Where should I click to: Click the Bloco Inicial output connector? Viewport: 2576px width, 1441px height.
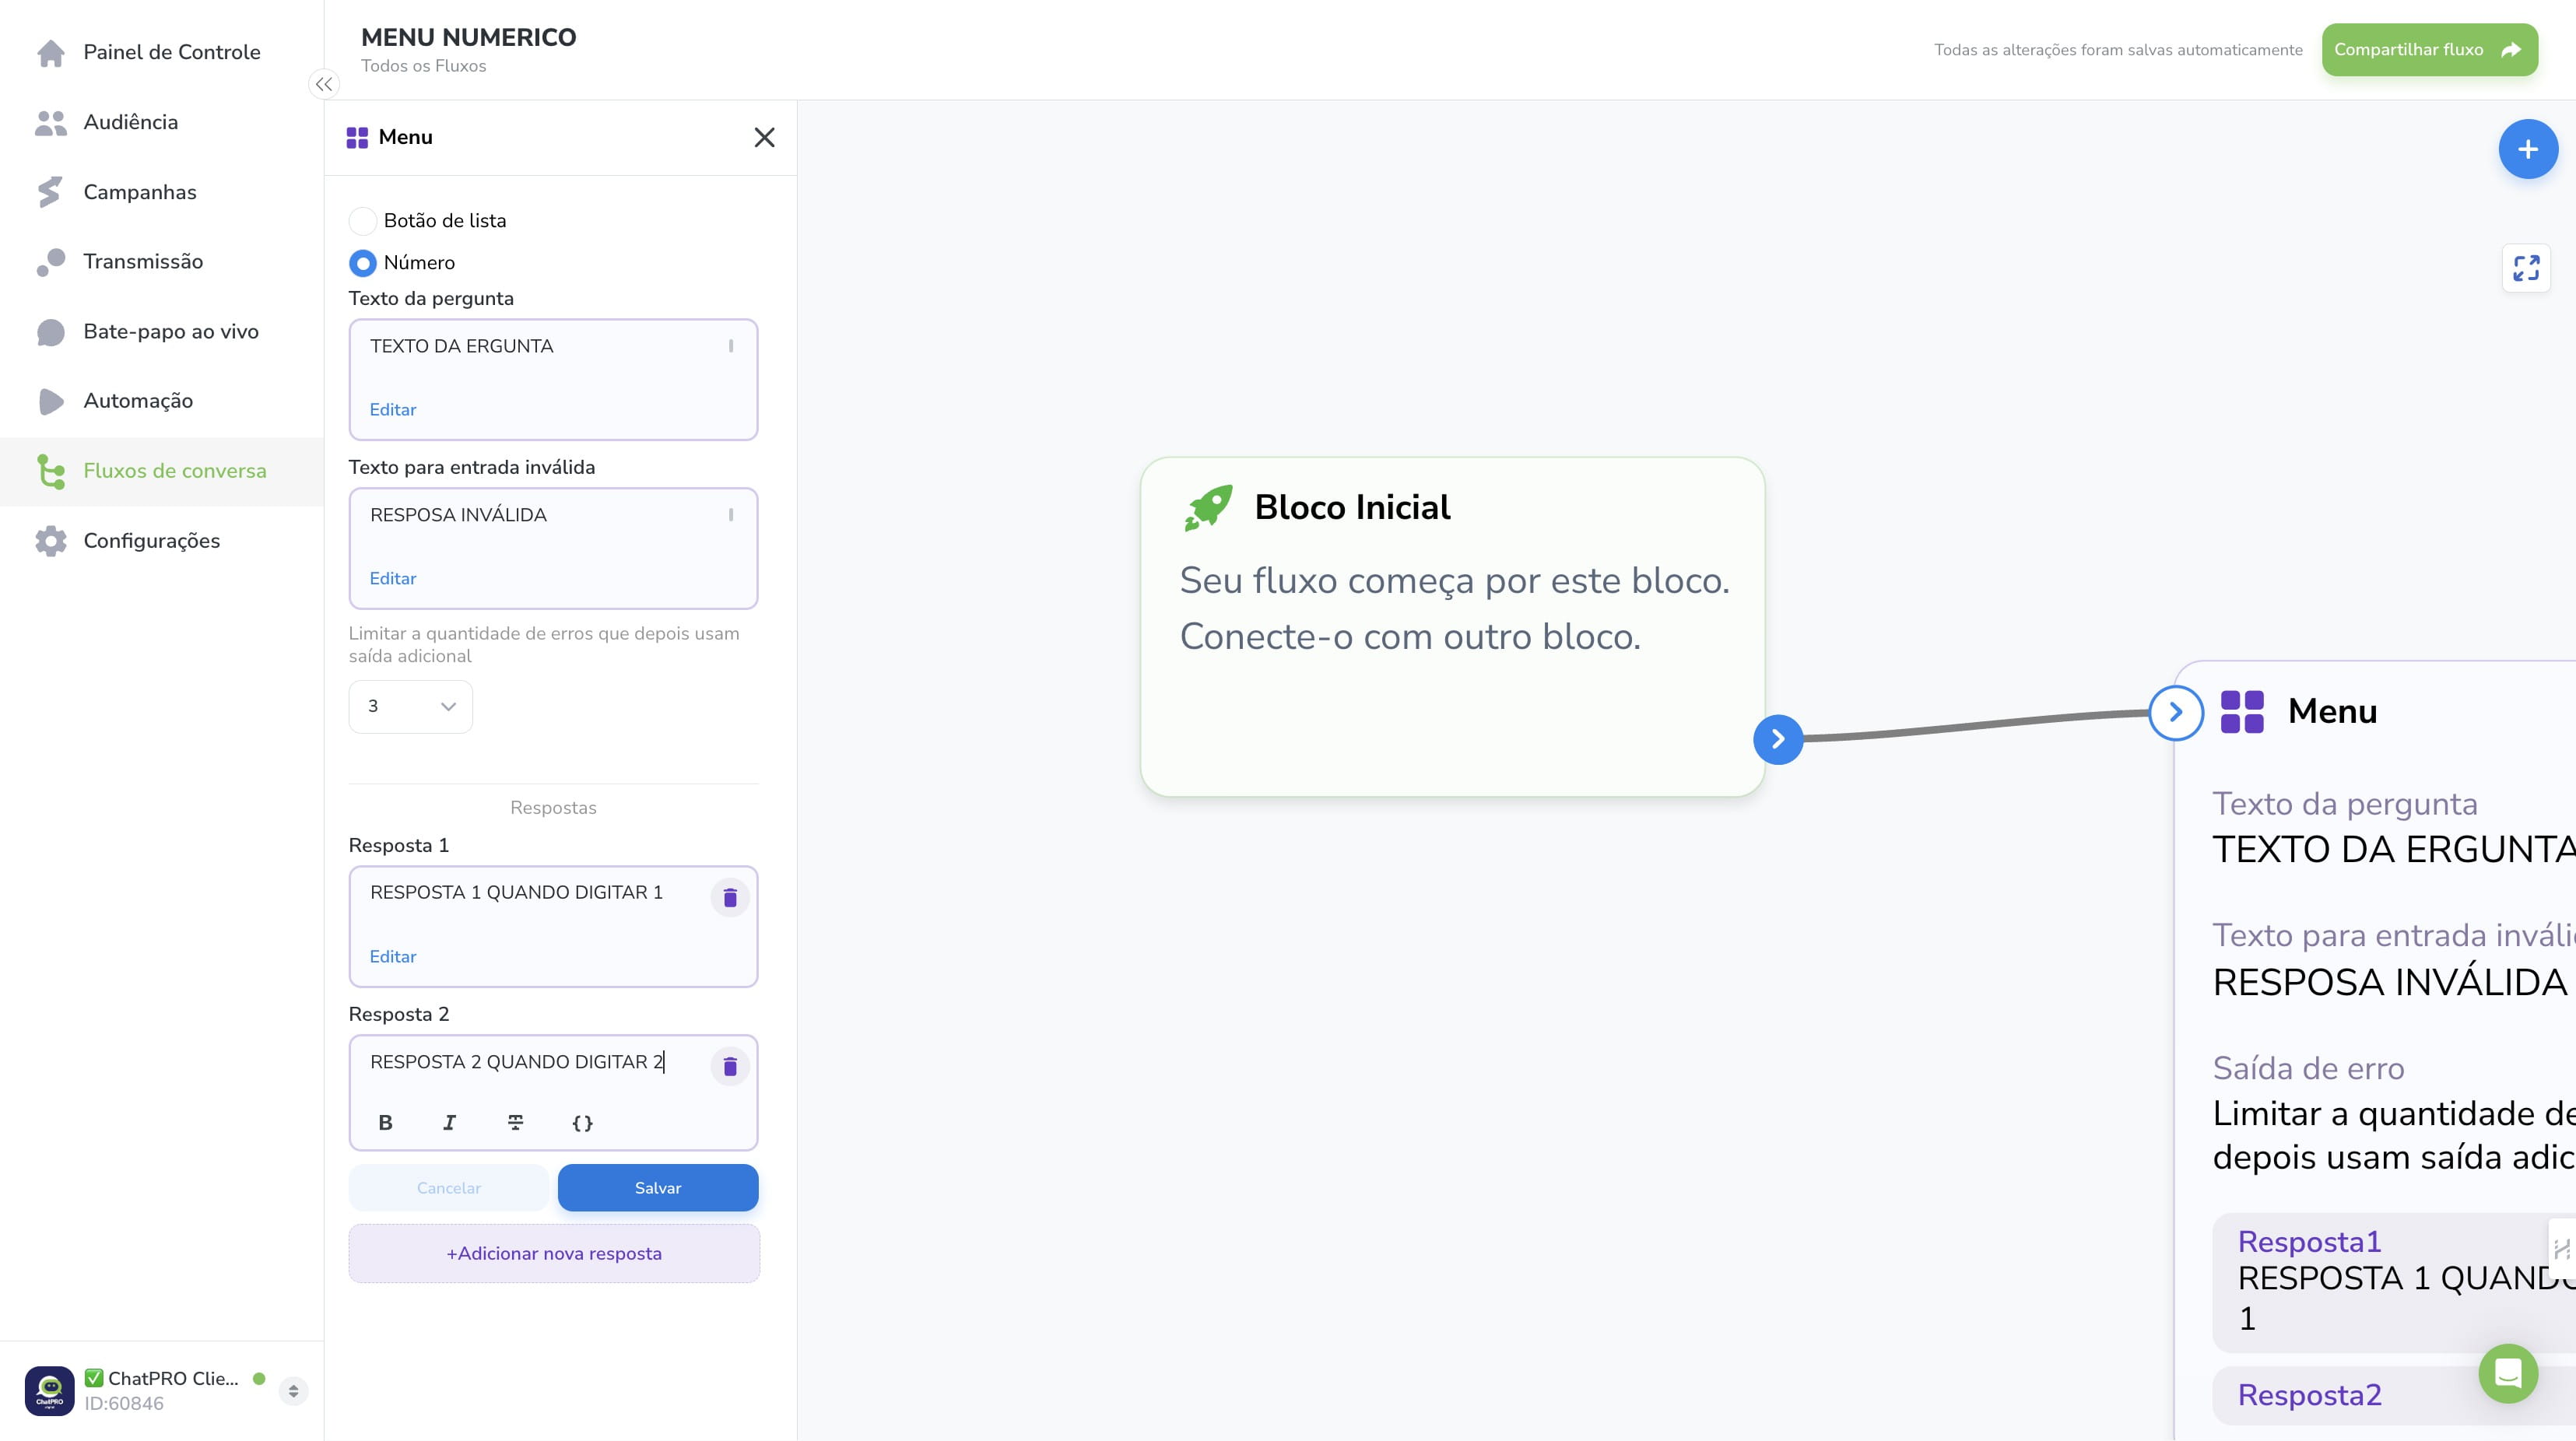1778,740
